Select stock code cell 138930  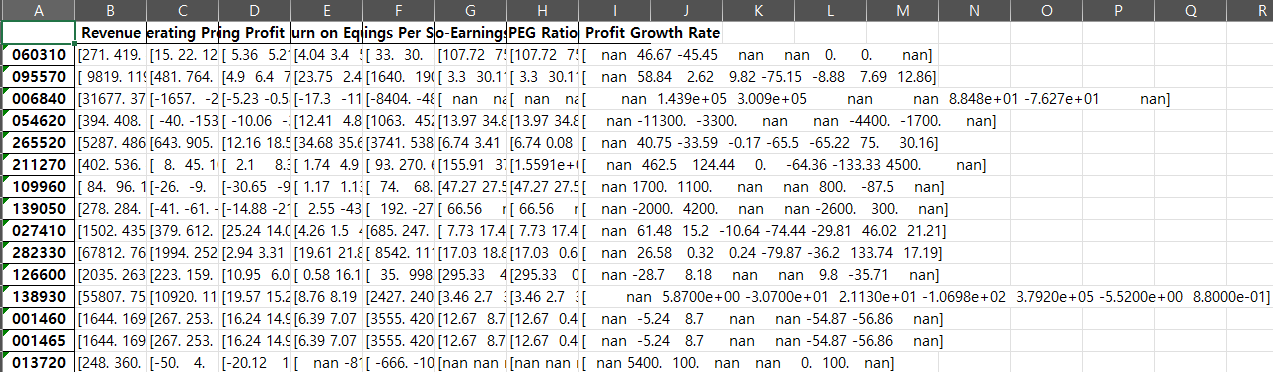(x=38, y=296)
